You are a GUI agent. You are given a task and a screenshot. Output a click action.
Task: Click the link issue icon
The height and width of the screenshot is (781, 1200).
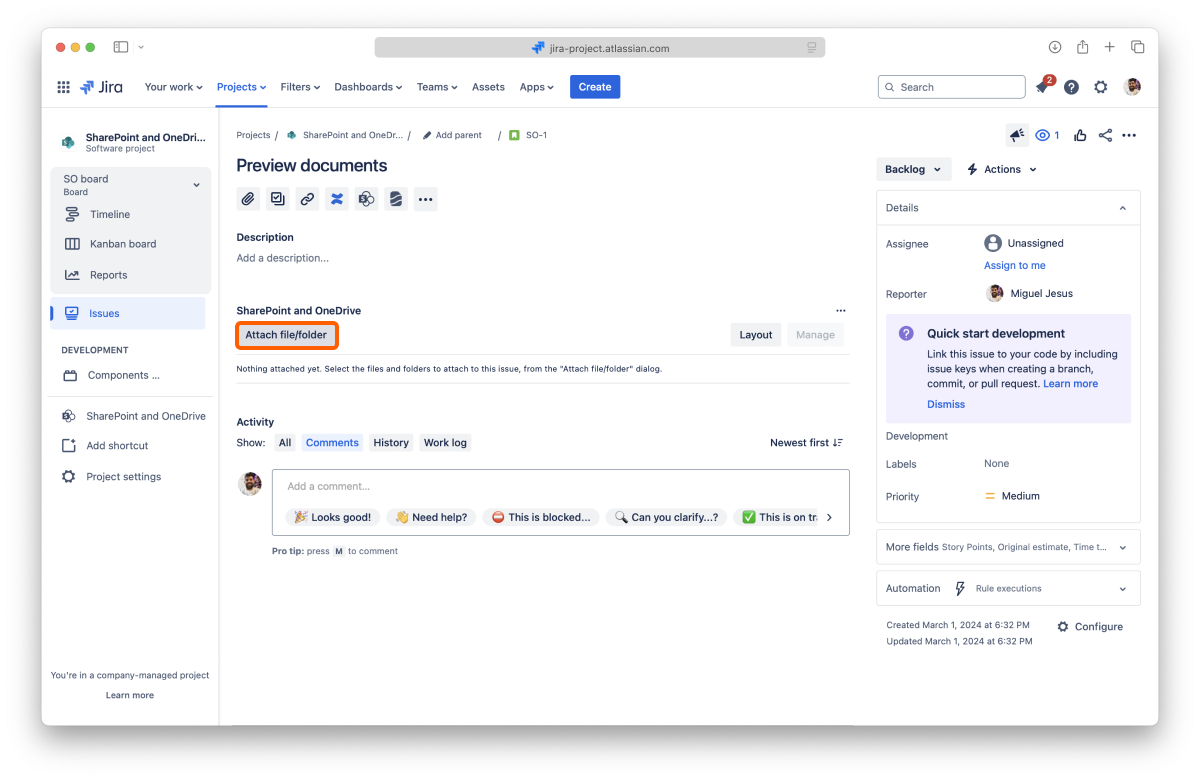click(x=307, y=199)
